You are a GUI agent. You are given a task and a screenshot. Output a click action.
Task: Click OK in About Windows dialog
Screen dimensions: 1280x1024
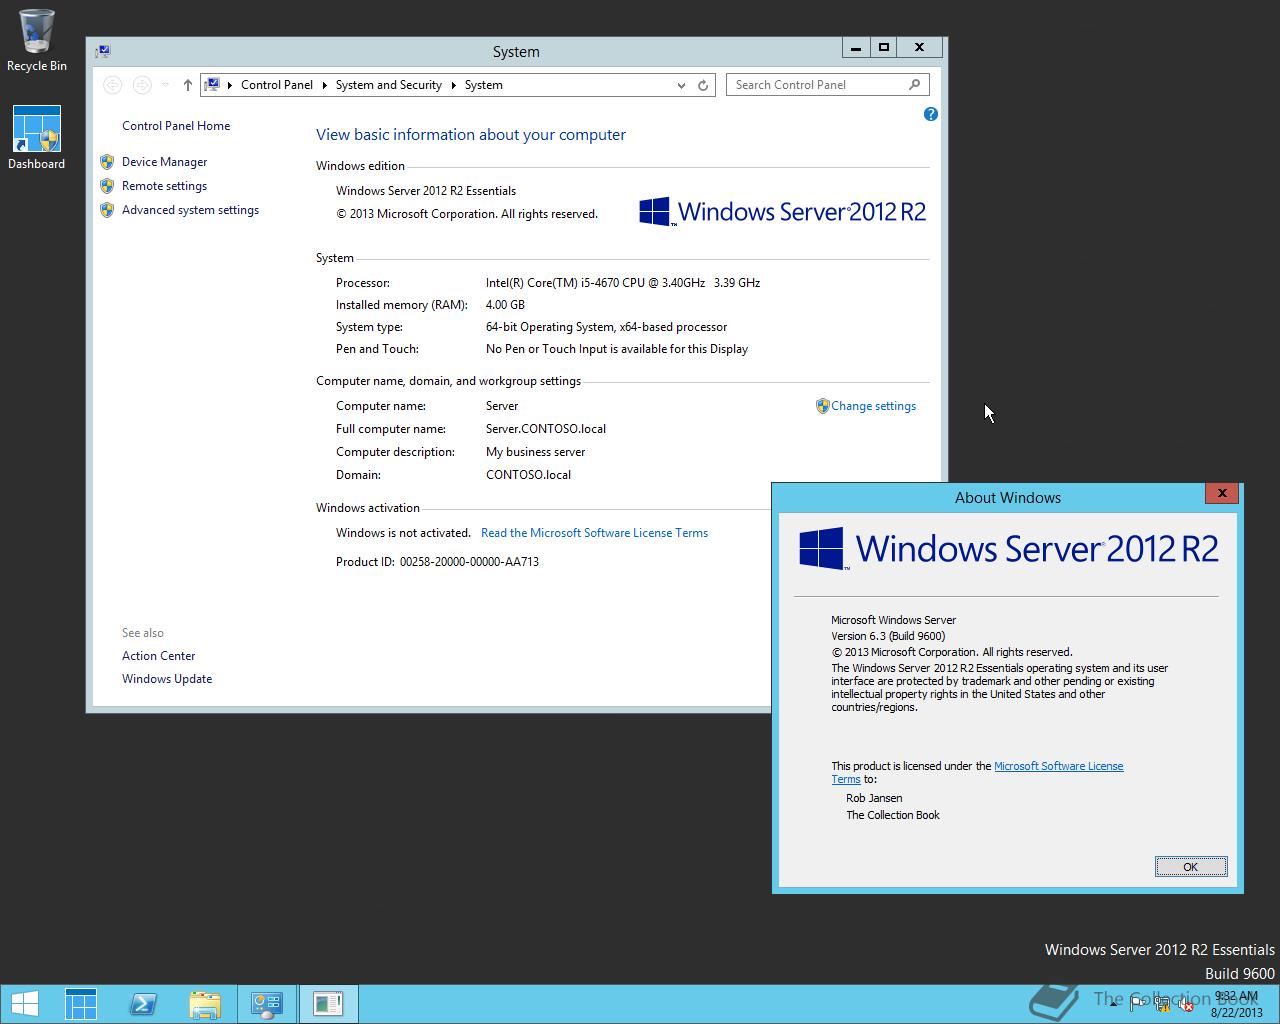click(x=1190, y=867)
